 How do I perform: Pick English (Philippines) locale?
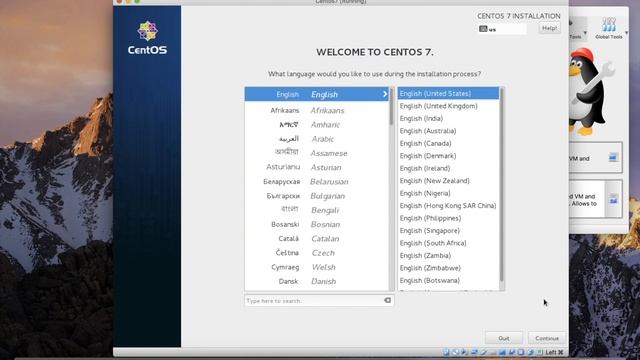(x=449, y=218)
